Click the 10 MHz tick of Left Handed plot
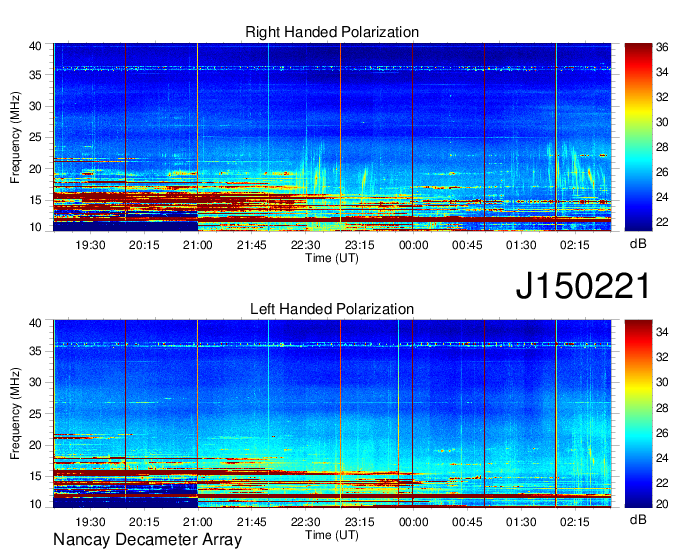 (x=35, y=504)
